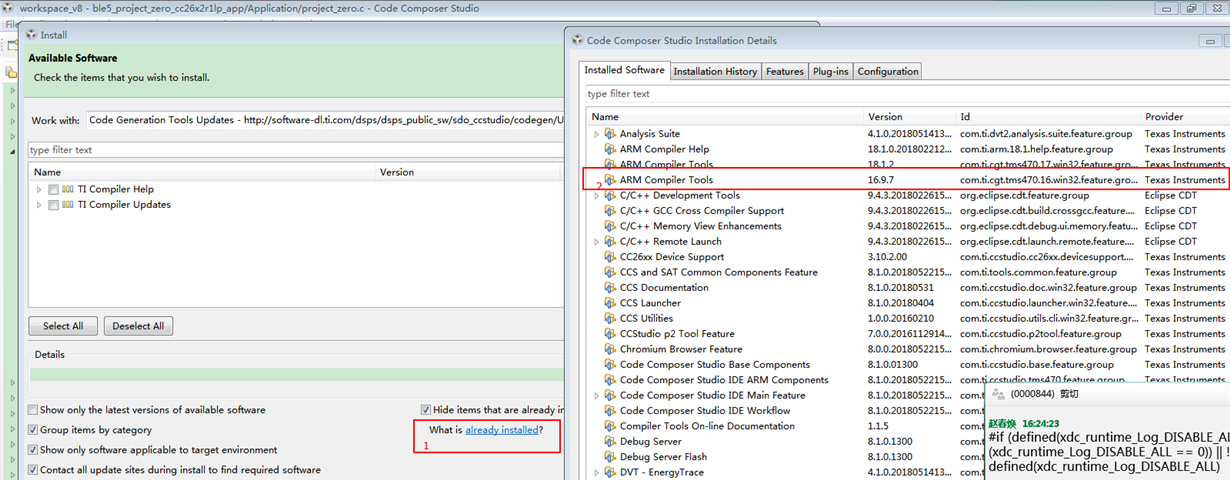
Task: Click the TI Compiler Help category icon
Action: pos(68,189)
